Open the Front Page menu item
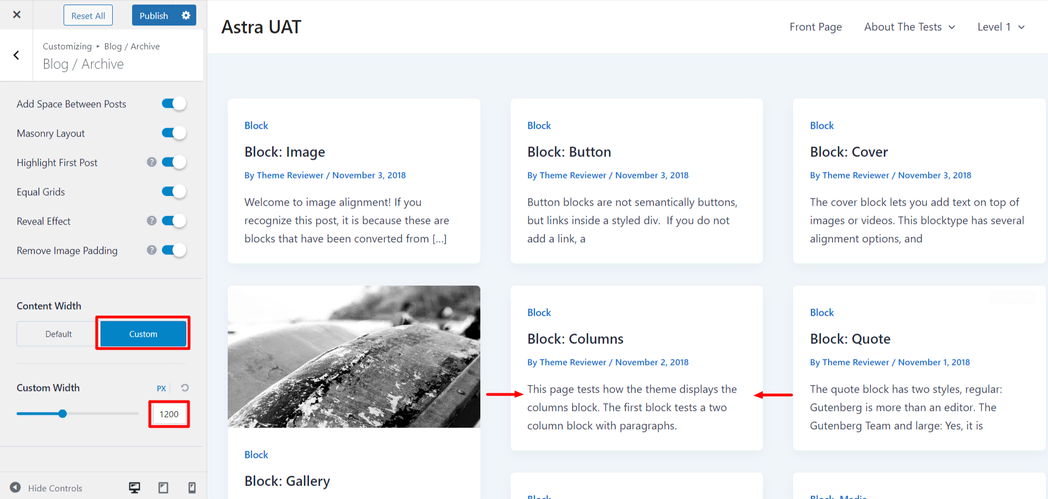This screenshot has width=1048, height=499. [x=815, y=27]
